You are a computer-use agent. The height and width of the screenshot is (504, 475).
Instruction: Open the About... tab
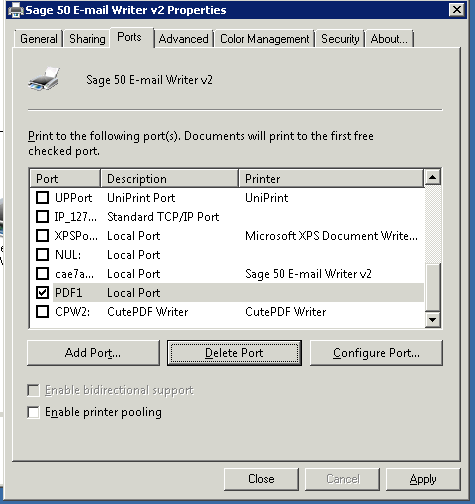pos(389,39)
